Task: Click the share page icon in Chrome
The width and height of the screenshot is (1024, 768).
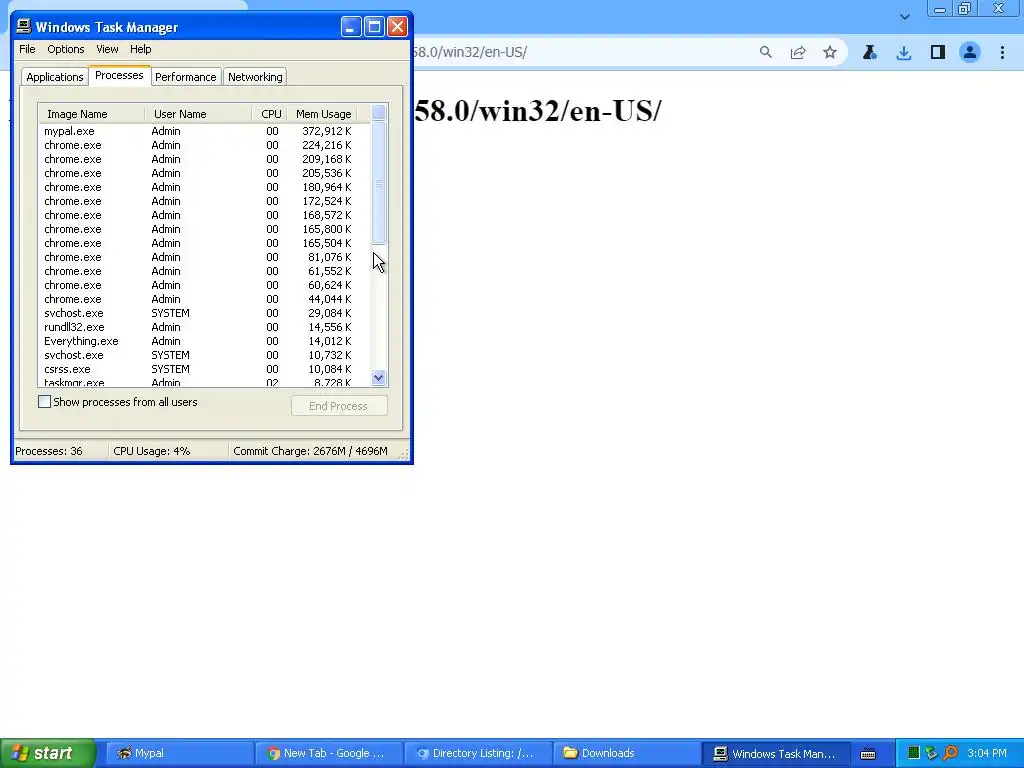Action: coord(797,52)
